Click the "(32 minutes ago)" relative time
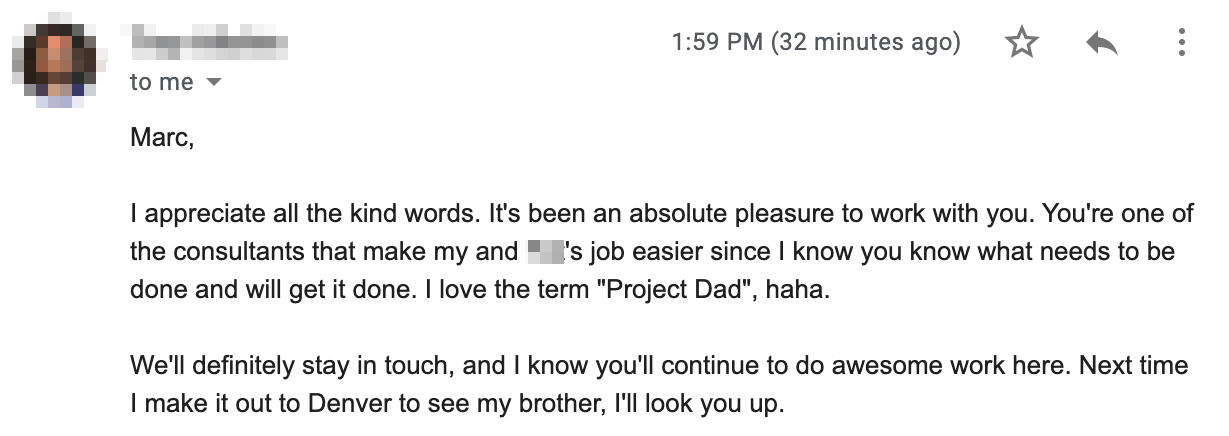Screen dimensions: 1229x436 pyautogui.click(x=866, y=43)
